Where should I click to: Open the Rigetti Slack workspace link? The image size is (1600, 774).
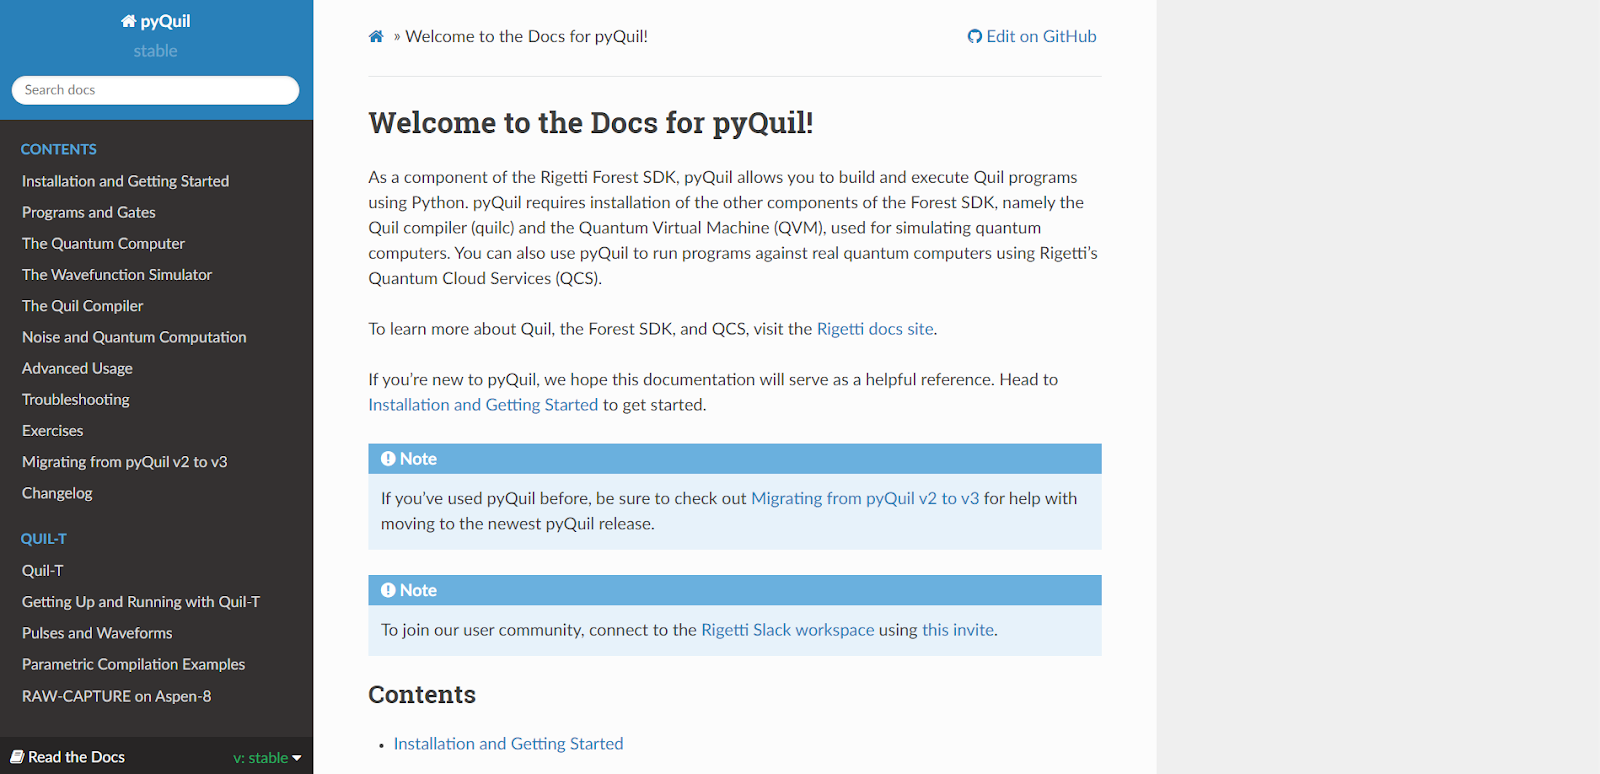click(787, 630)
